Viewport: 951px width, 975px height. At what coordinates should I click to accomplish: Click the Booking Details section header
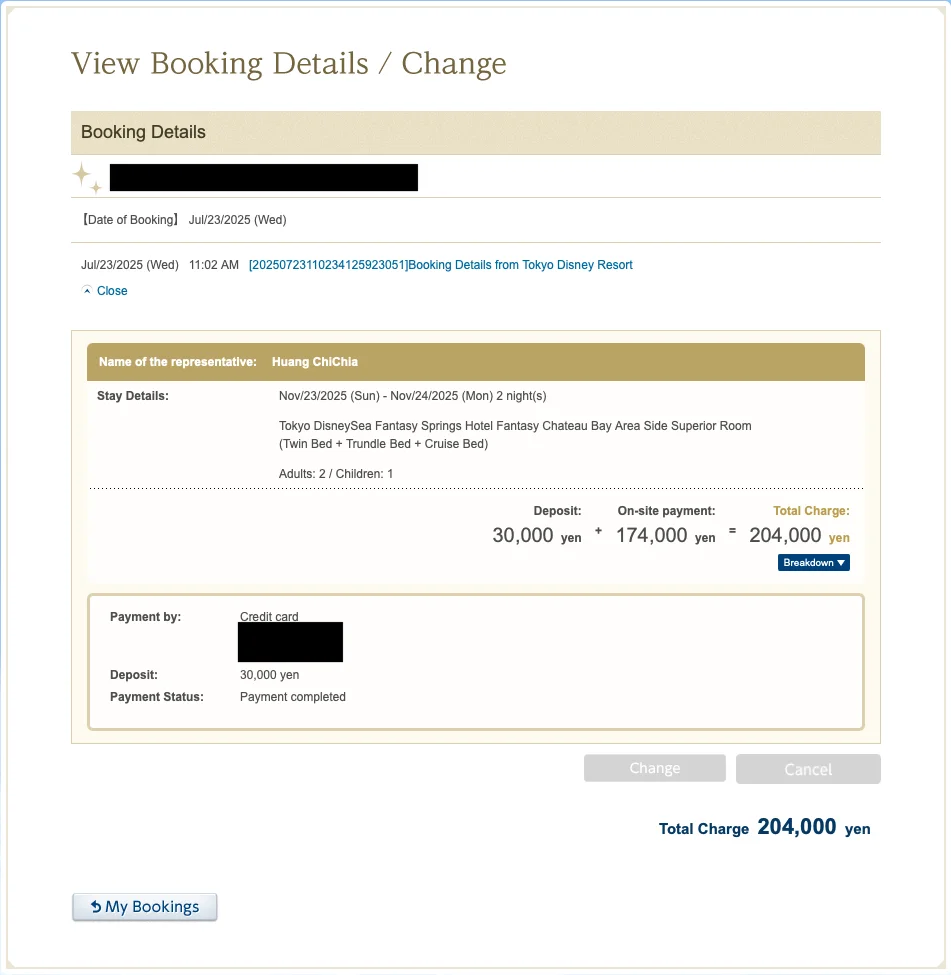coord(143,132)
